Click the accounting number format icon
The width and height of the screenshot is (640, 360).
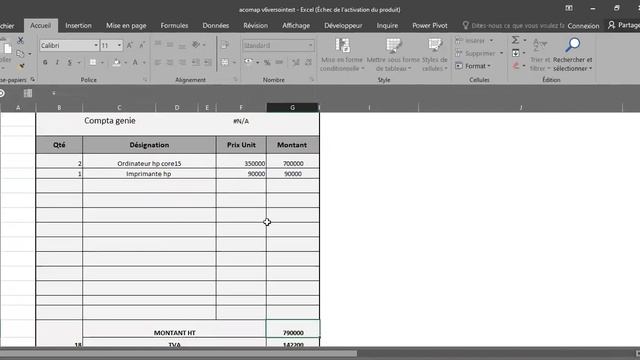(x=248, y=62)
